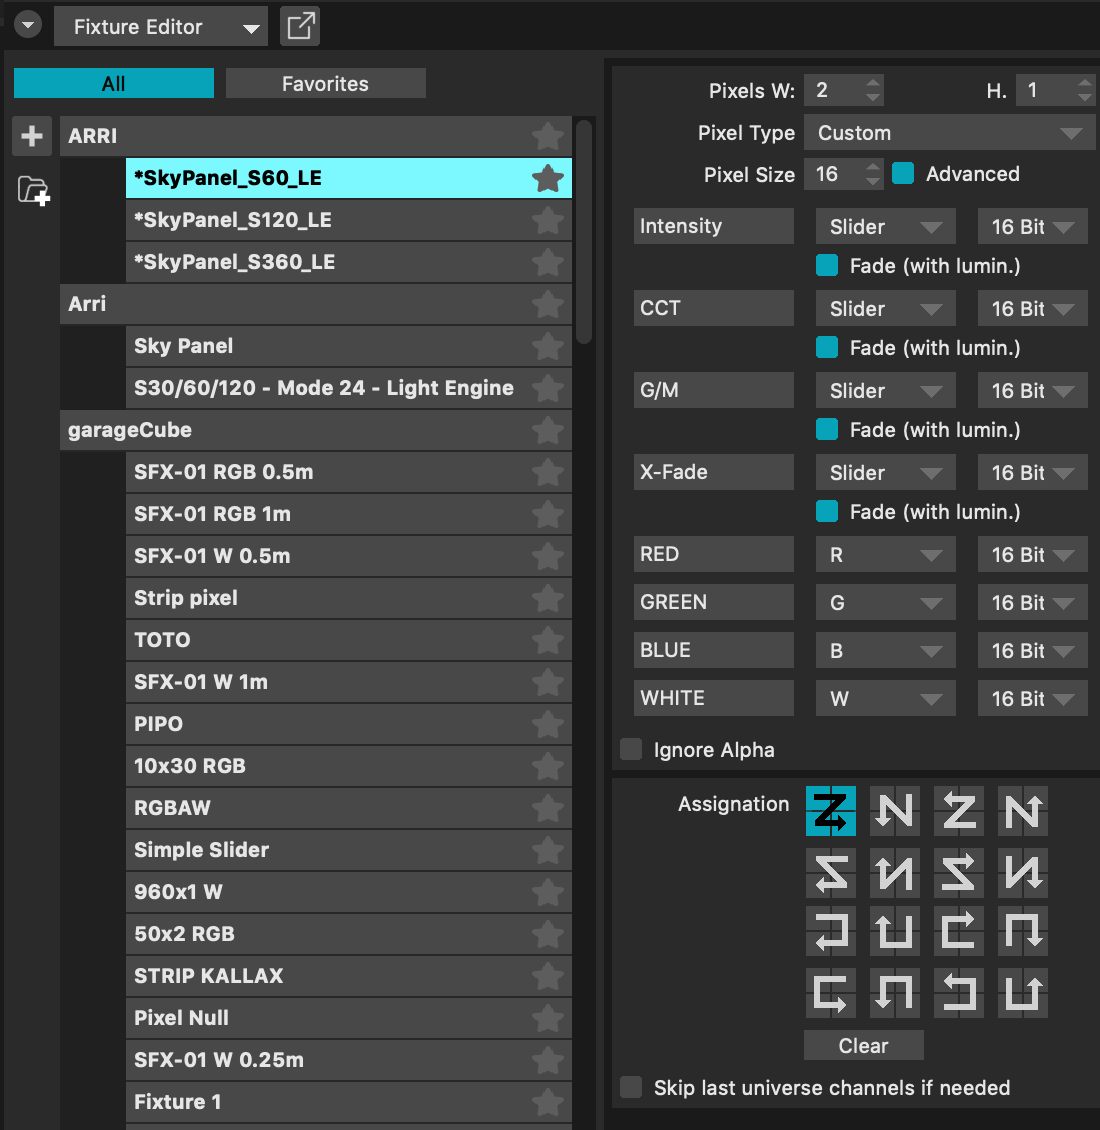Open the Pixel Type Custom dropdown

[x=949, y=133]
